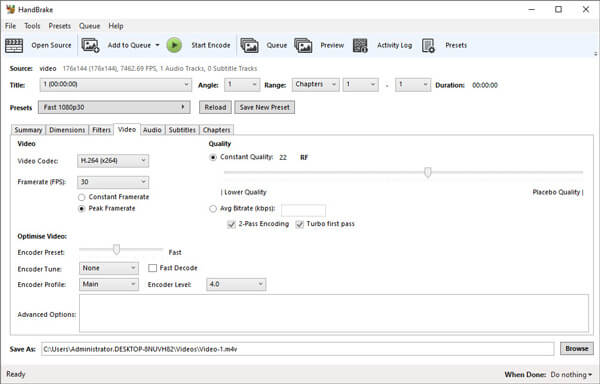Click the Activity Log icon
The image size is (600, 384).
click(360, 45)
